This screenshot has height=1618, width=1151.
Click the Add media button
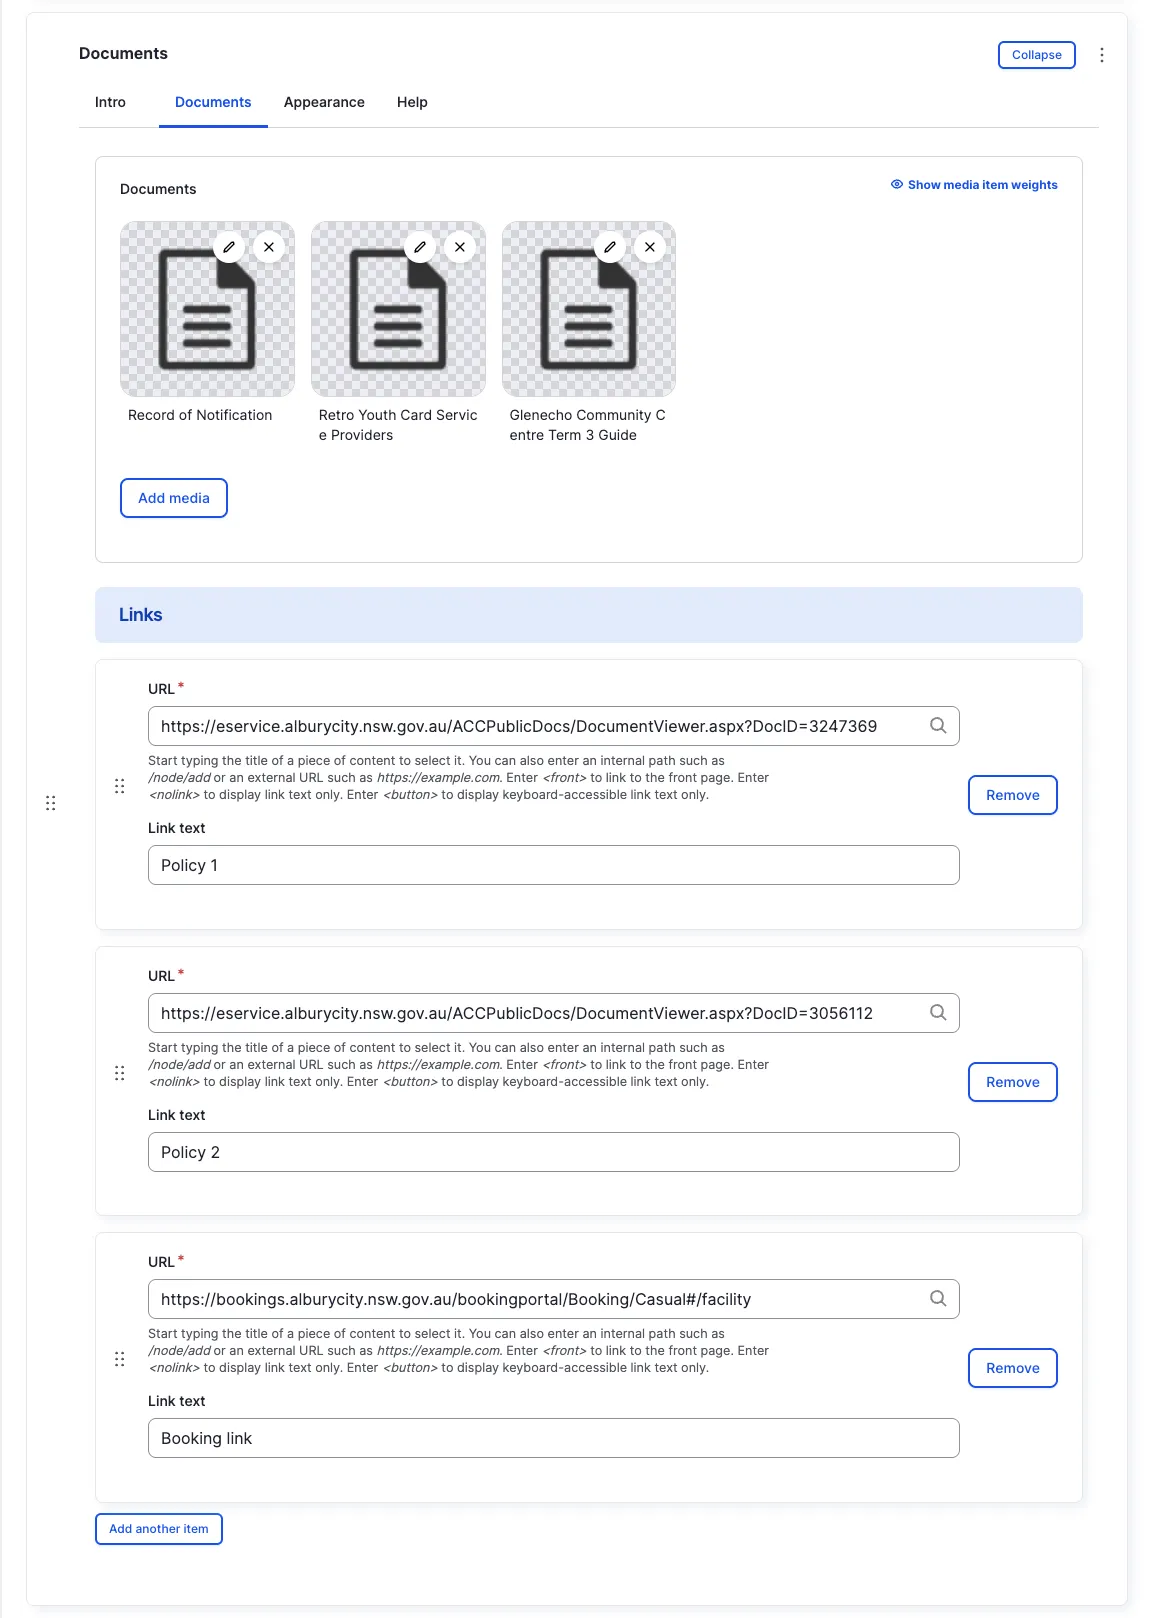tap(174, 498)
